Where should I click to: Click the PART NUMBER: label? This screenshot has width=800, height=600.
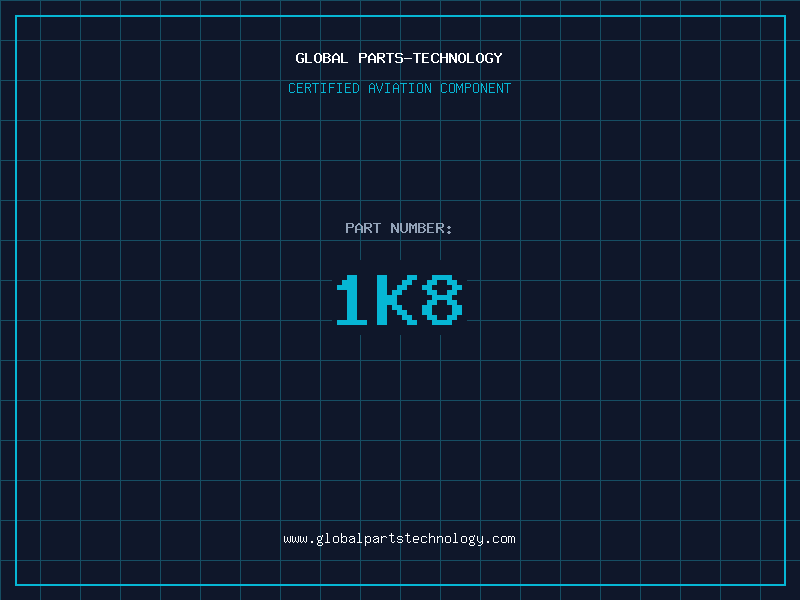[399, 228]
